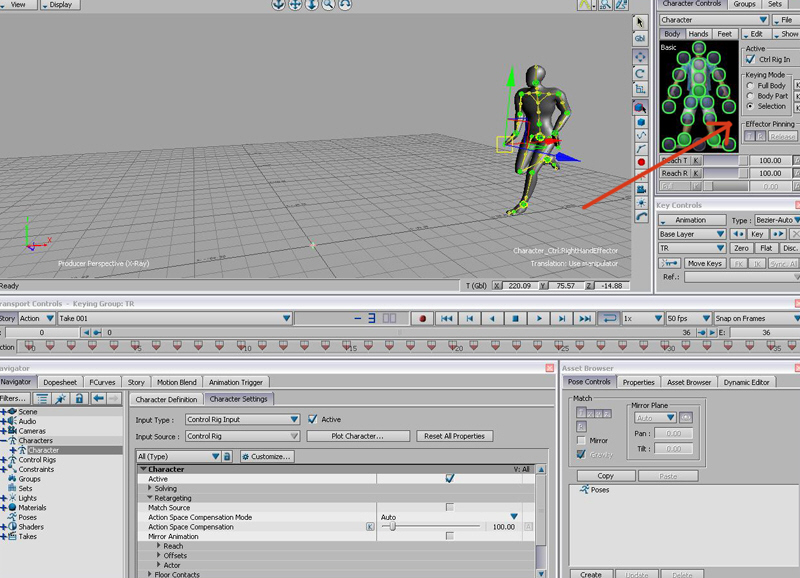The image size is (800, 578).
Task: Open the Input Type dropdown
Action: point(242,420)
